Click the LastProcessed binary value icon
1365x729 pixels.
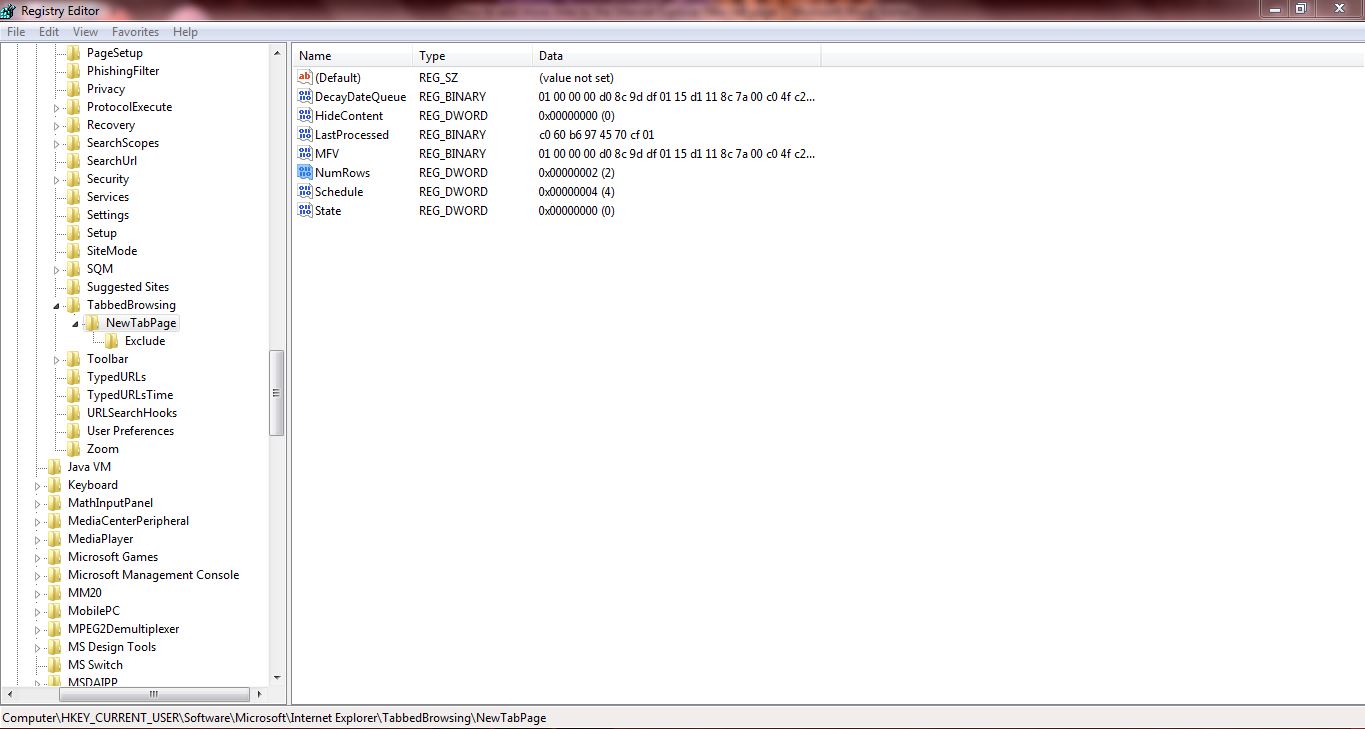tap(305, 134)
